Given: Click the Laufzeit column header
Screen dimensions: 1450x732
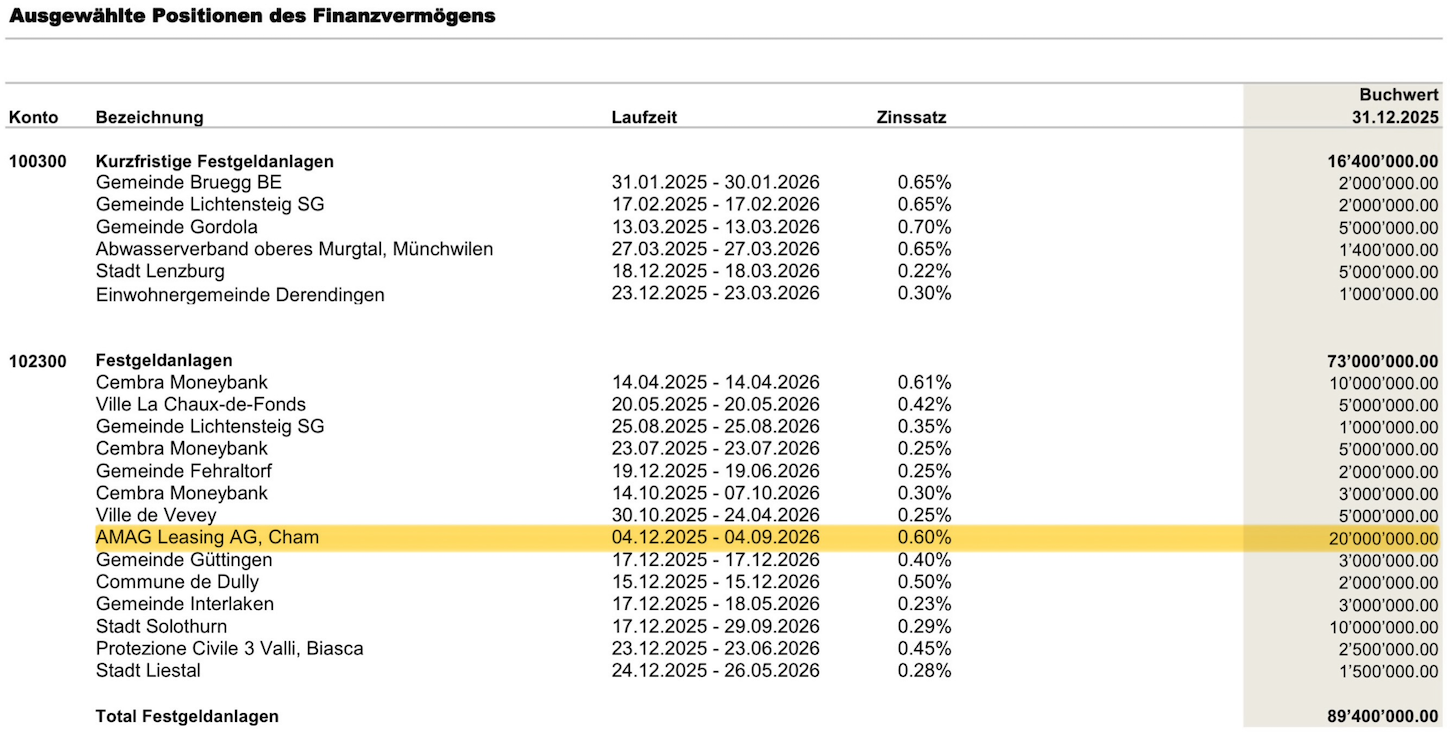Looking at the screenshot, I should click(x=644, y=117).
